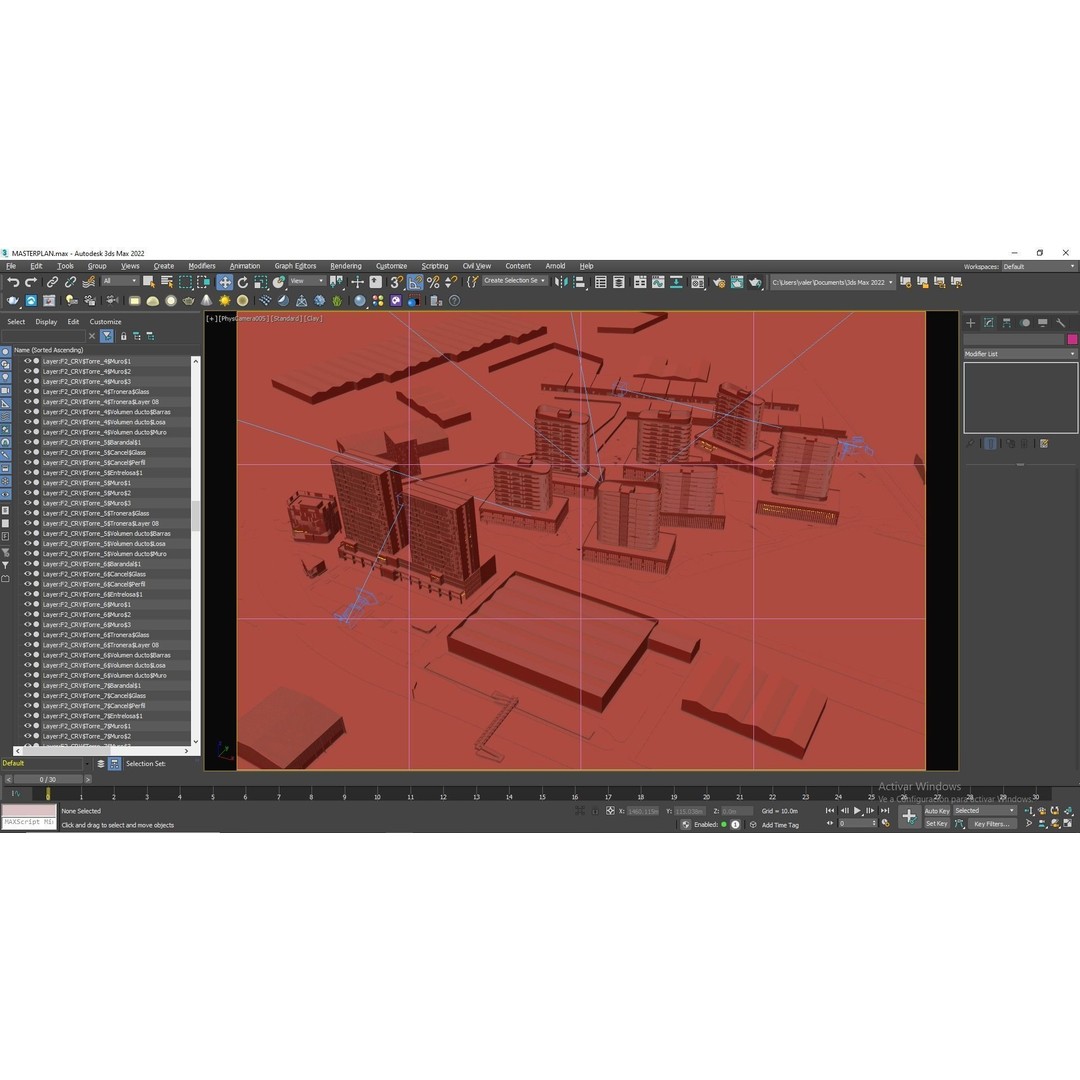The image size is (1080, 1080).
Task: Click the Undo arrow icon
Action: [x=13, y=282]
